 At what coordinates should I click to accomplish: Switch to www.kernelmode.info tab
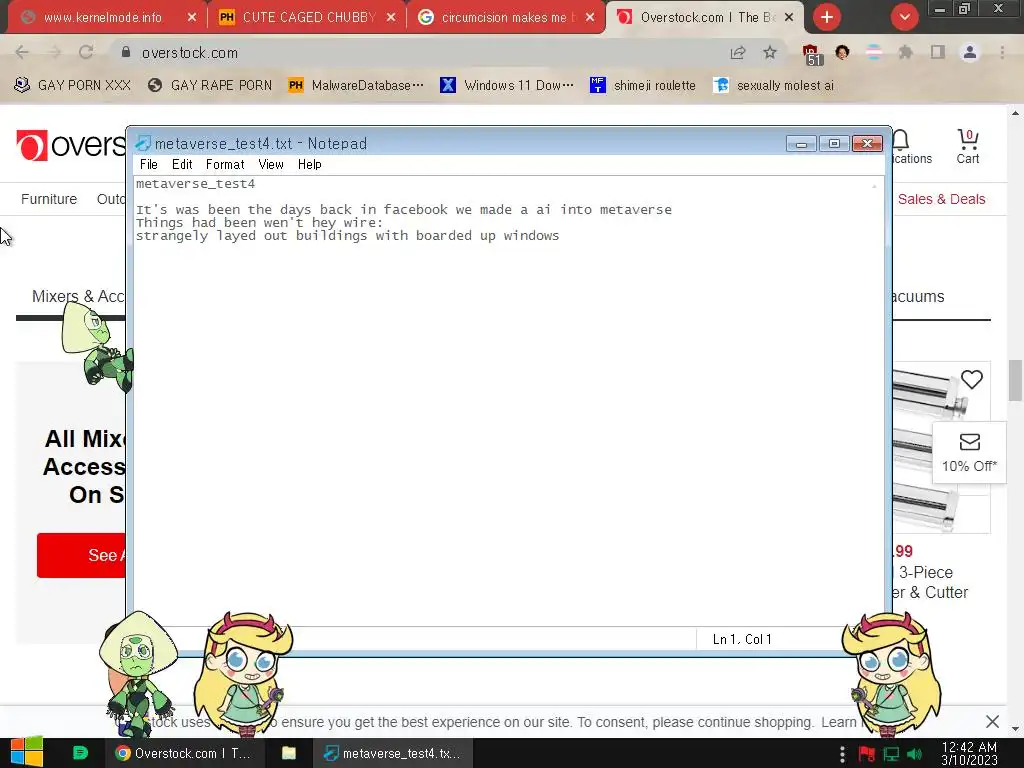(103, 17)
